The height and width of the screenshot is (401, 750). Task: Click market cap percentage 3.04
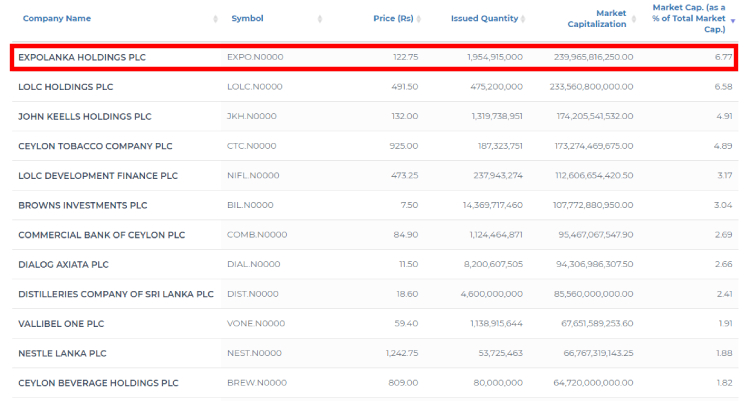point(723,205)
